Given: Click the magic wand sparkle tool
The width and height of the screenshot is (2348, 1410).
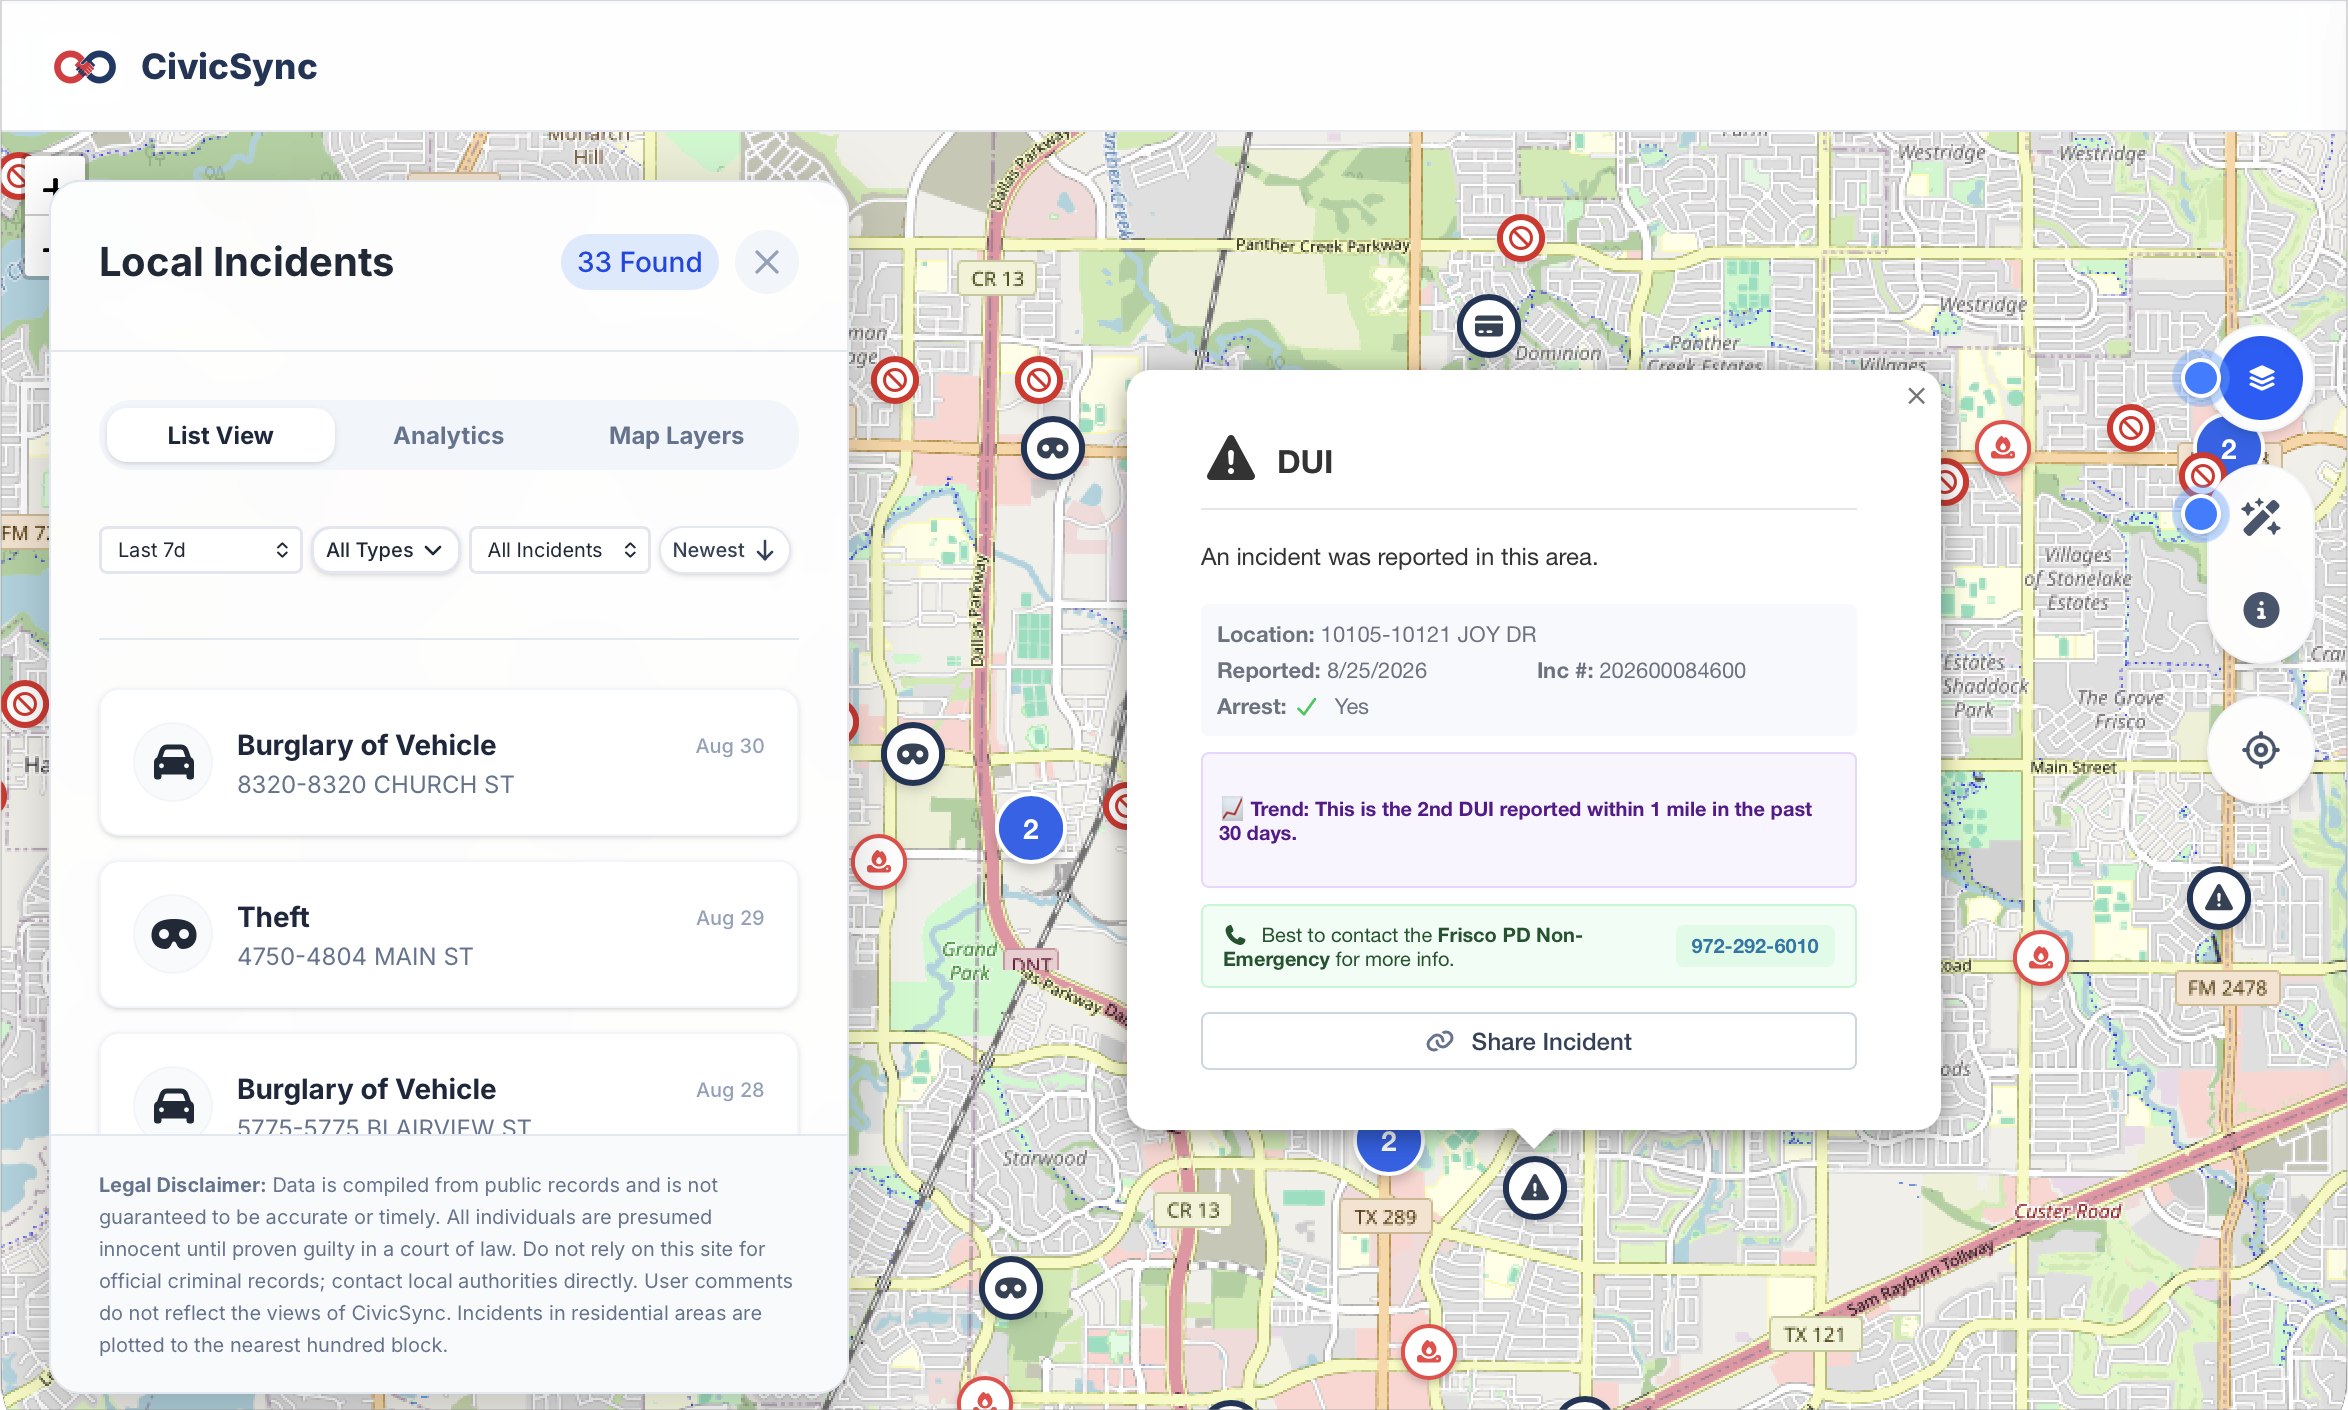Looking at the screenshot, I should pyautogui.click(x=2260, y=517).
